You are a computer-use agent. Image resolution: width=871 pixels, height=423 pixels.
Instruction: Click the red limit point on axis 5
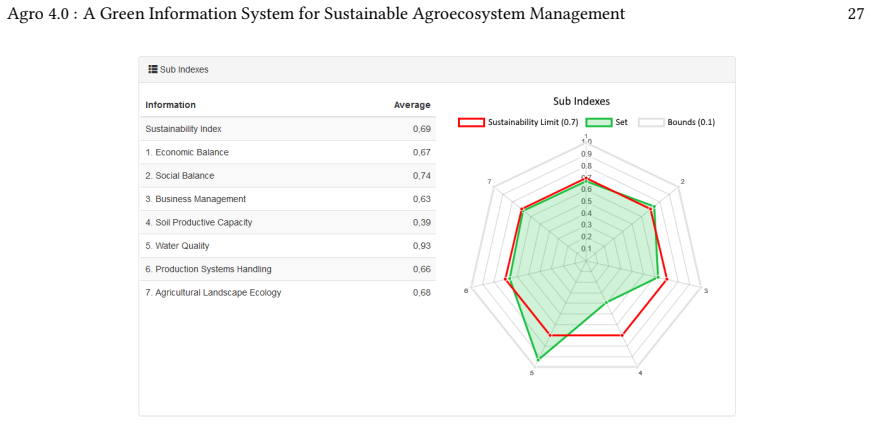coord(550,335)
